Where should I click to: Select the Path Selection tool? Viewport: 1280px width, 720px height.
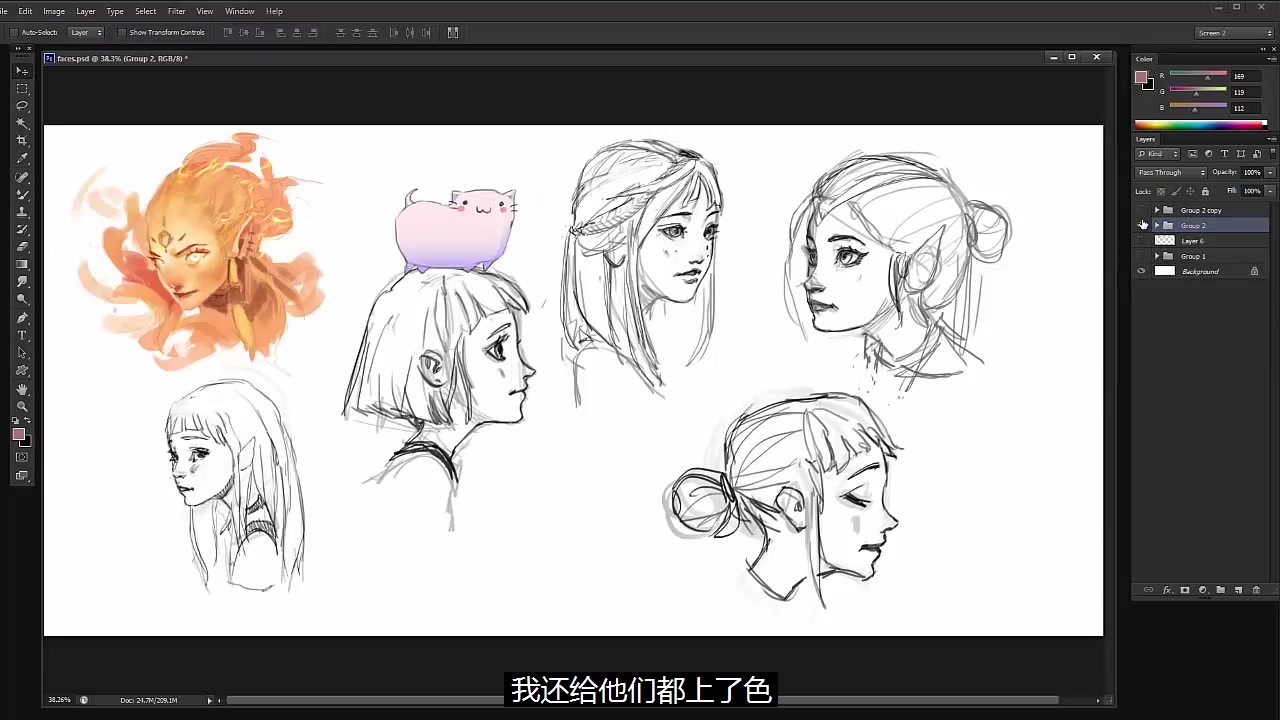pos(22,353)
